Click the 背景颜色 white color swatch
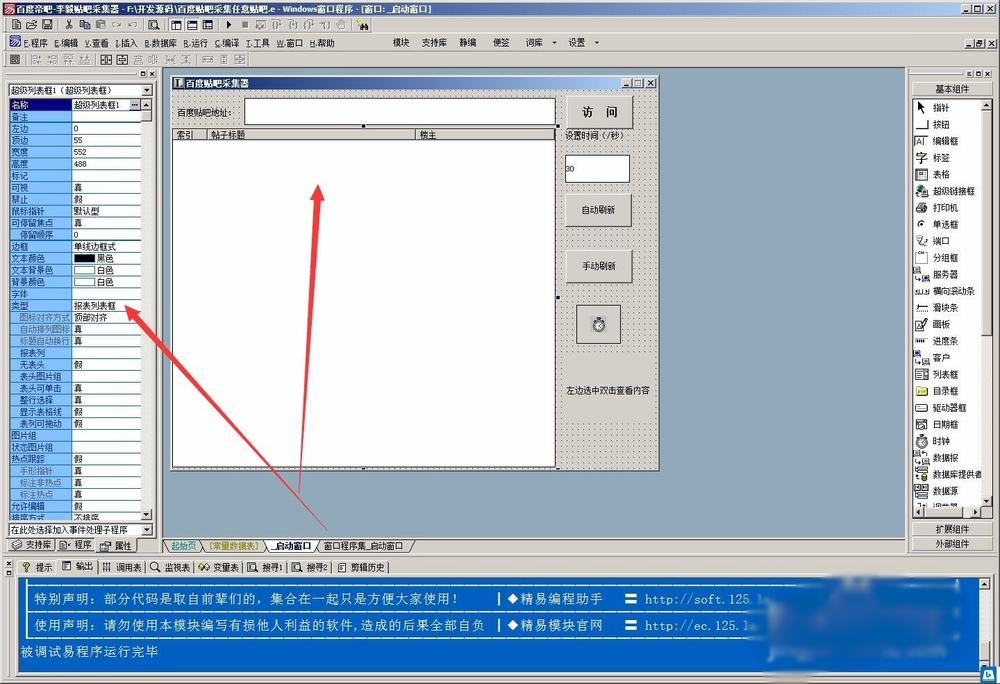The height and width of the screenshot is (684, 1000). point(84,282)
